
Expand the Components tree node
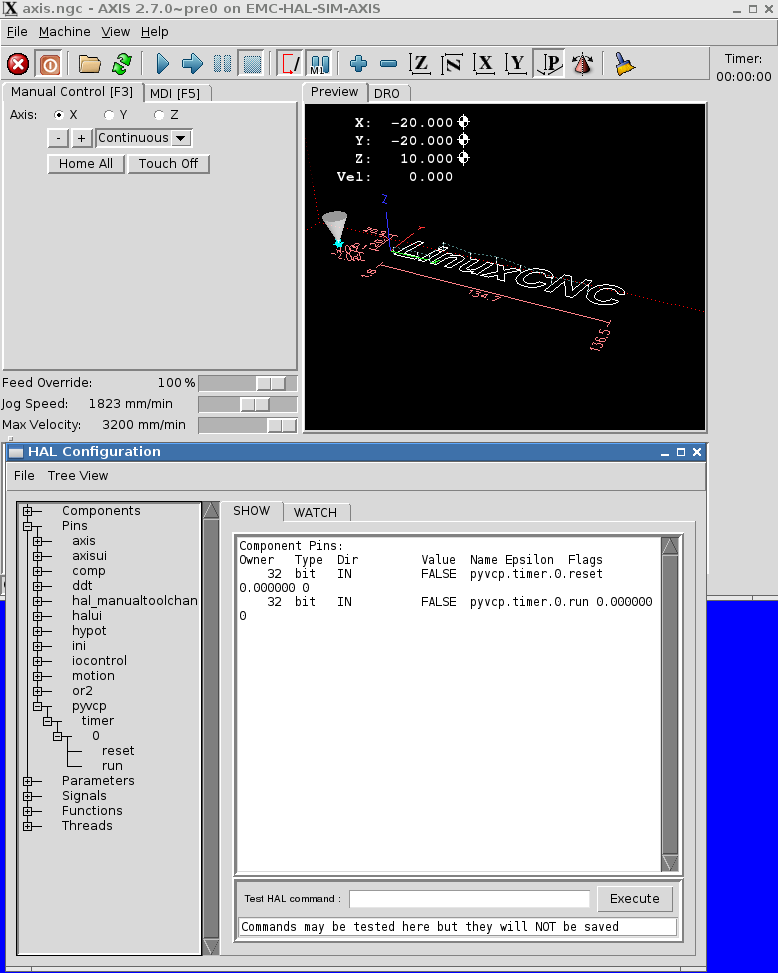(27, 511)
